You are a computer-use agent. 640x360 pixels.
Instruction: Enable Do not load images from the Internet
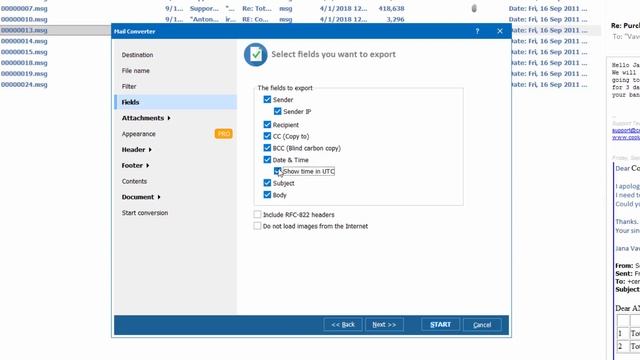(257, 226)
